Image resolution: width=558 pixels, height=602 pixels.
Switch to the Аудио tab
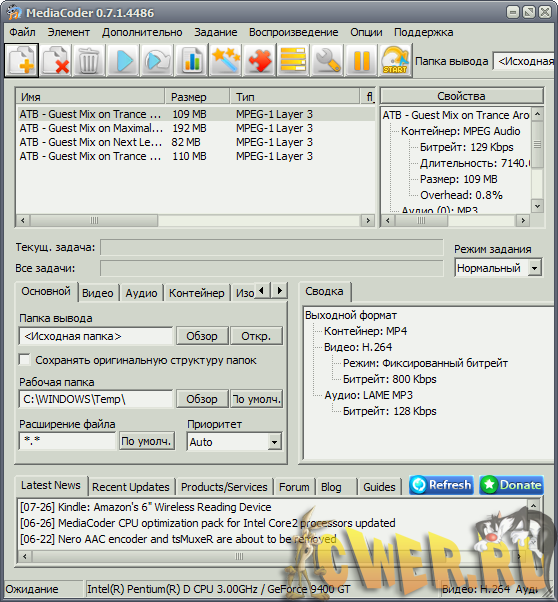[x=141, y=293]
